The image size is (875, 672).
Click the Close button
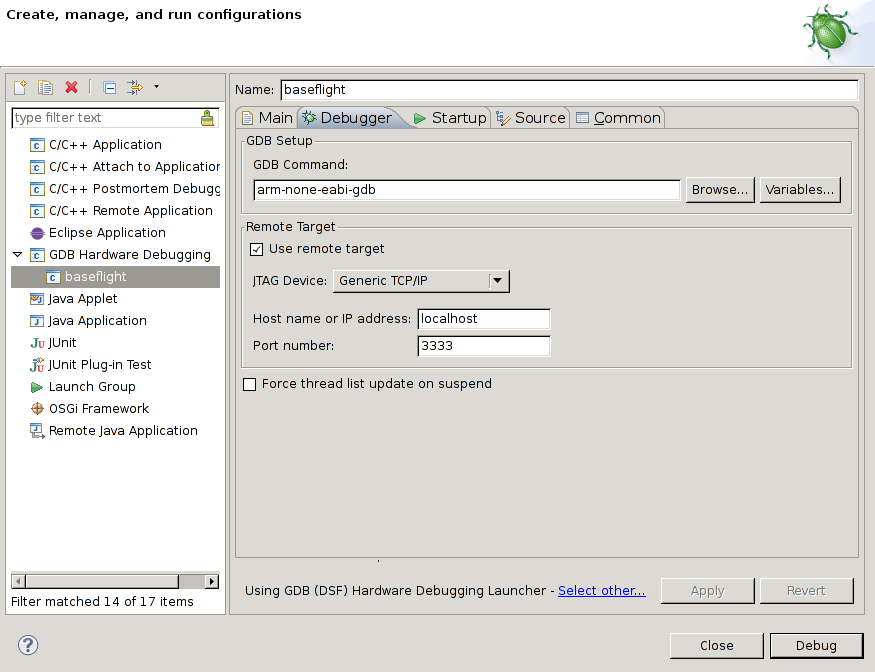click(x=717, y=646)
